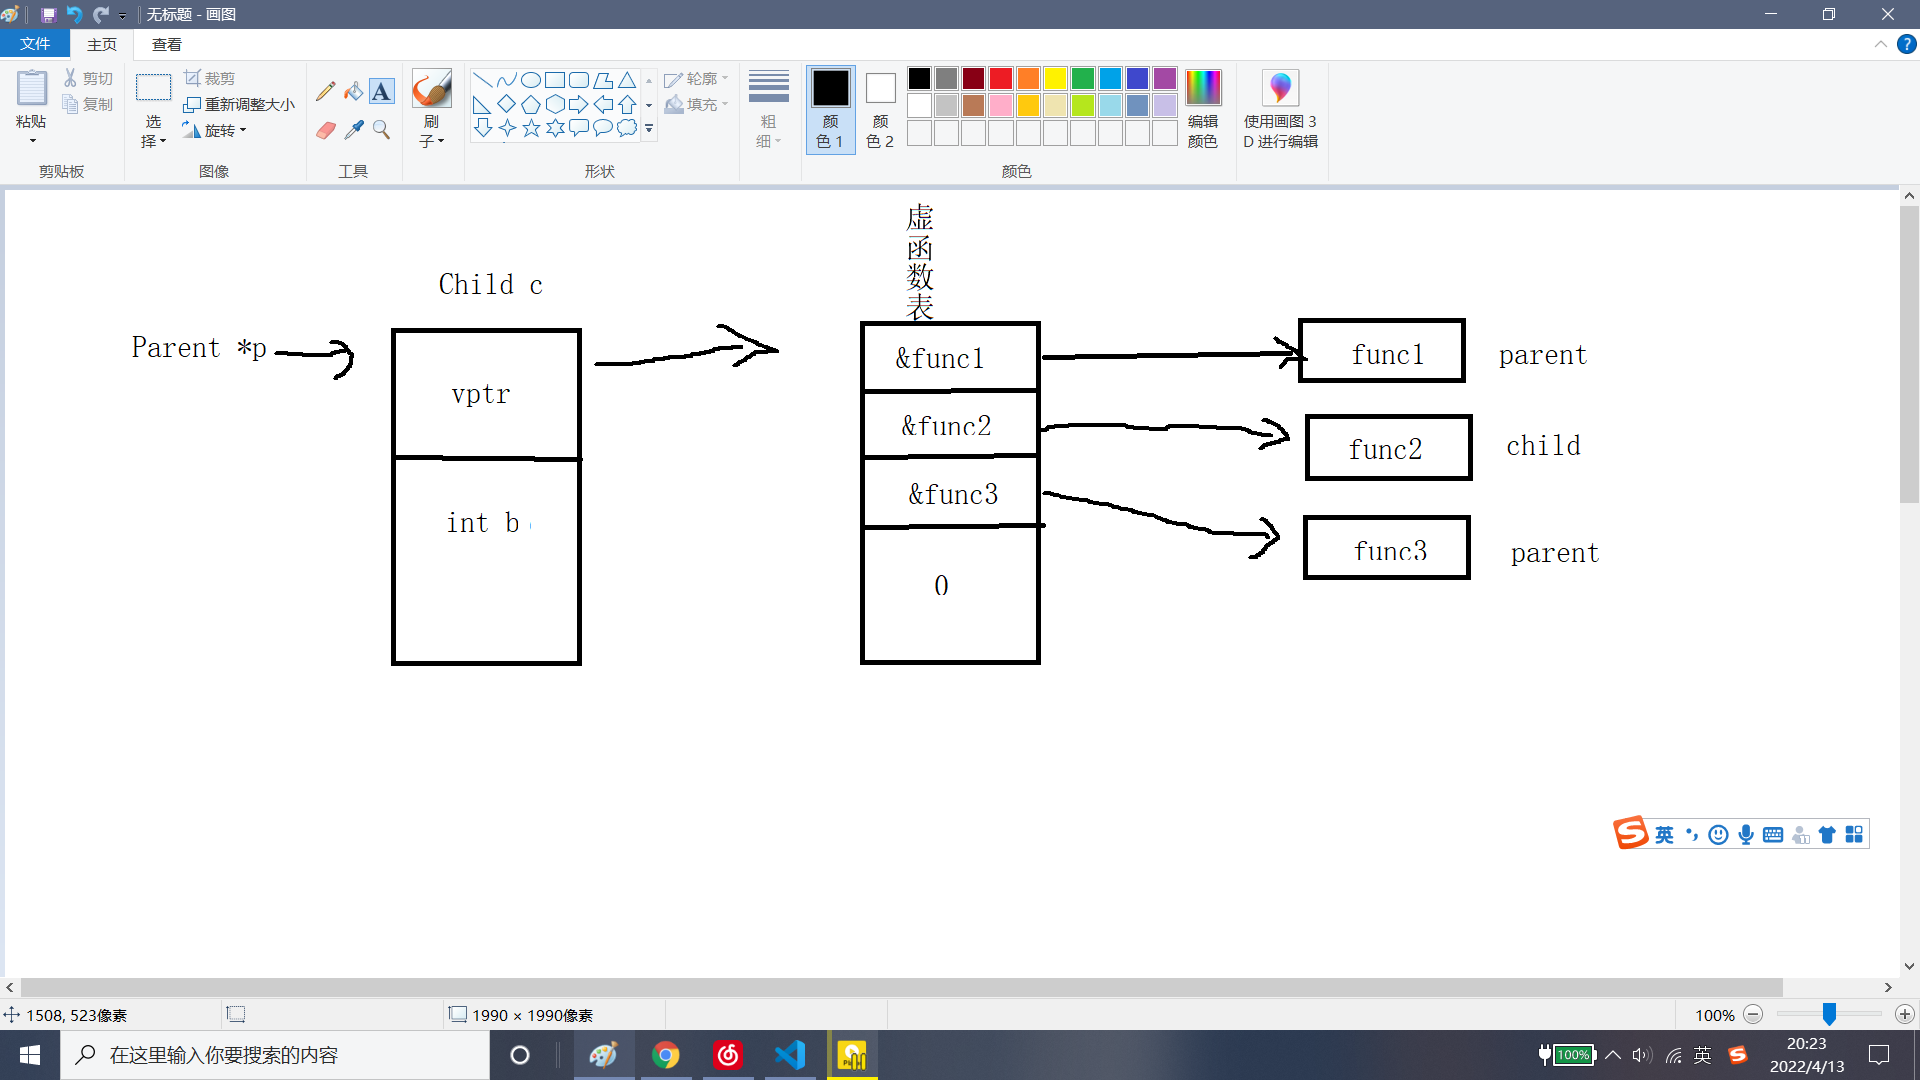Click the zoom in plus button
1920x1080 pixels.
1905,1015
